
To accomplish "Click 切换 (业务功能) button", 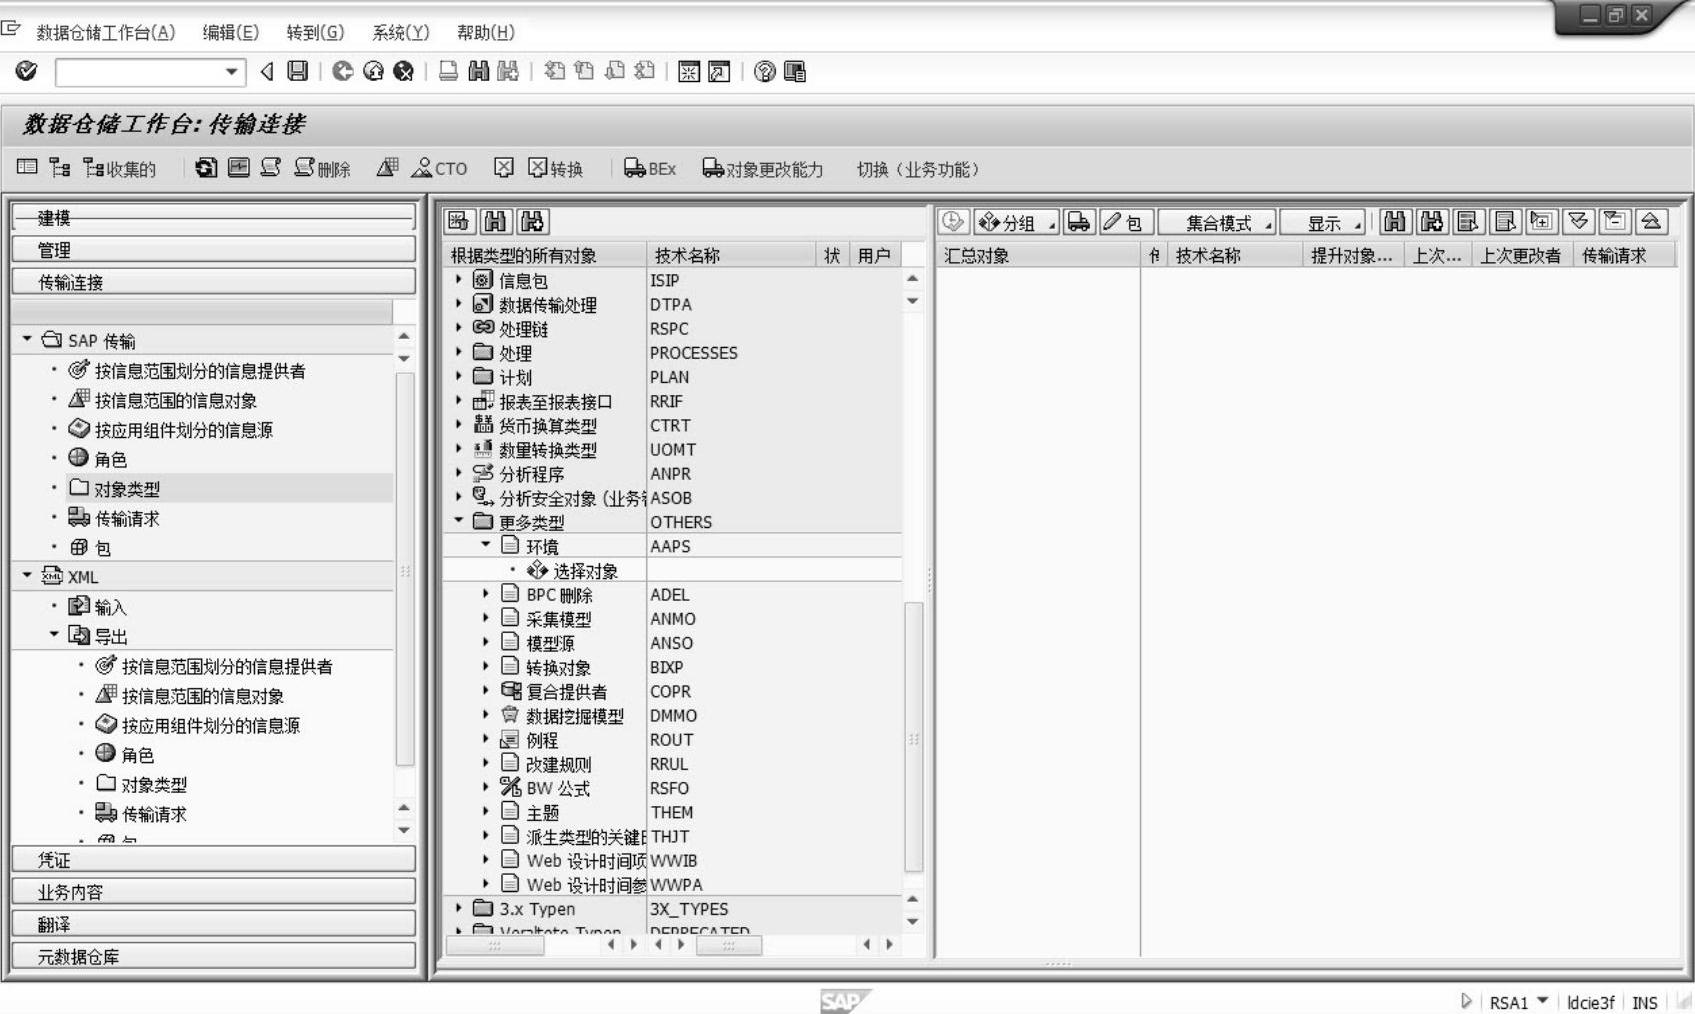I will pyautogui.click(x=917, y=169).
